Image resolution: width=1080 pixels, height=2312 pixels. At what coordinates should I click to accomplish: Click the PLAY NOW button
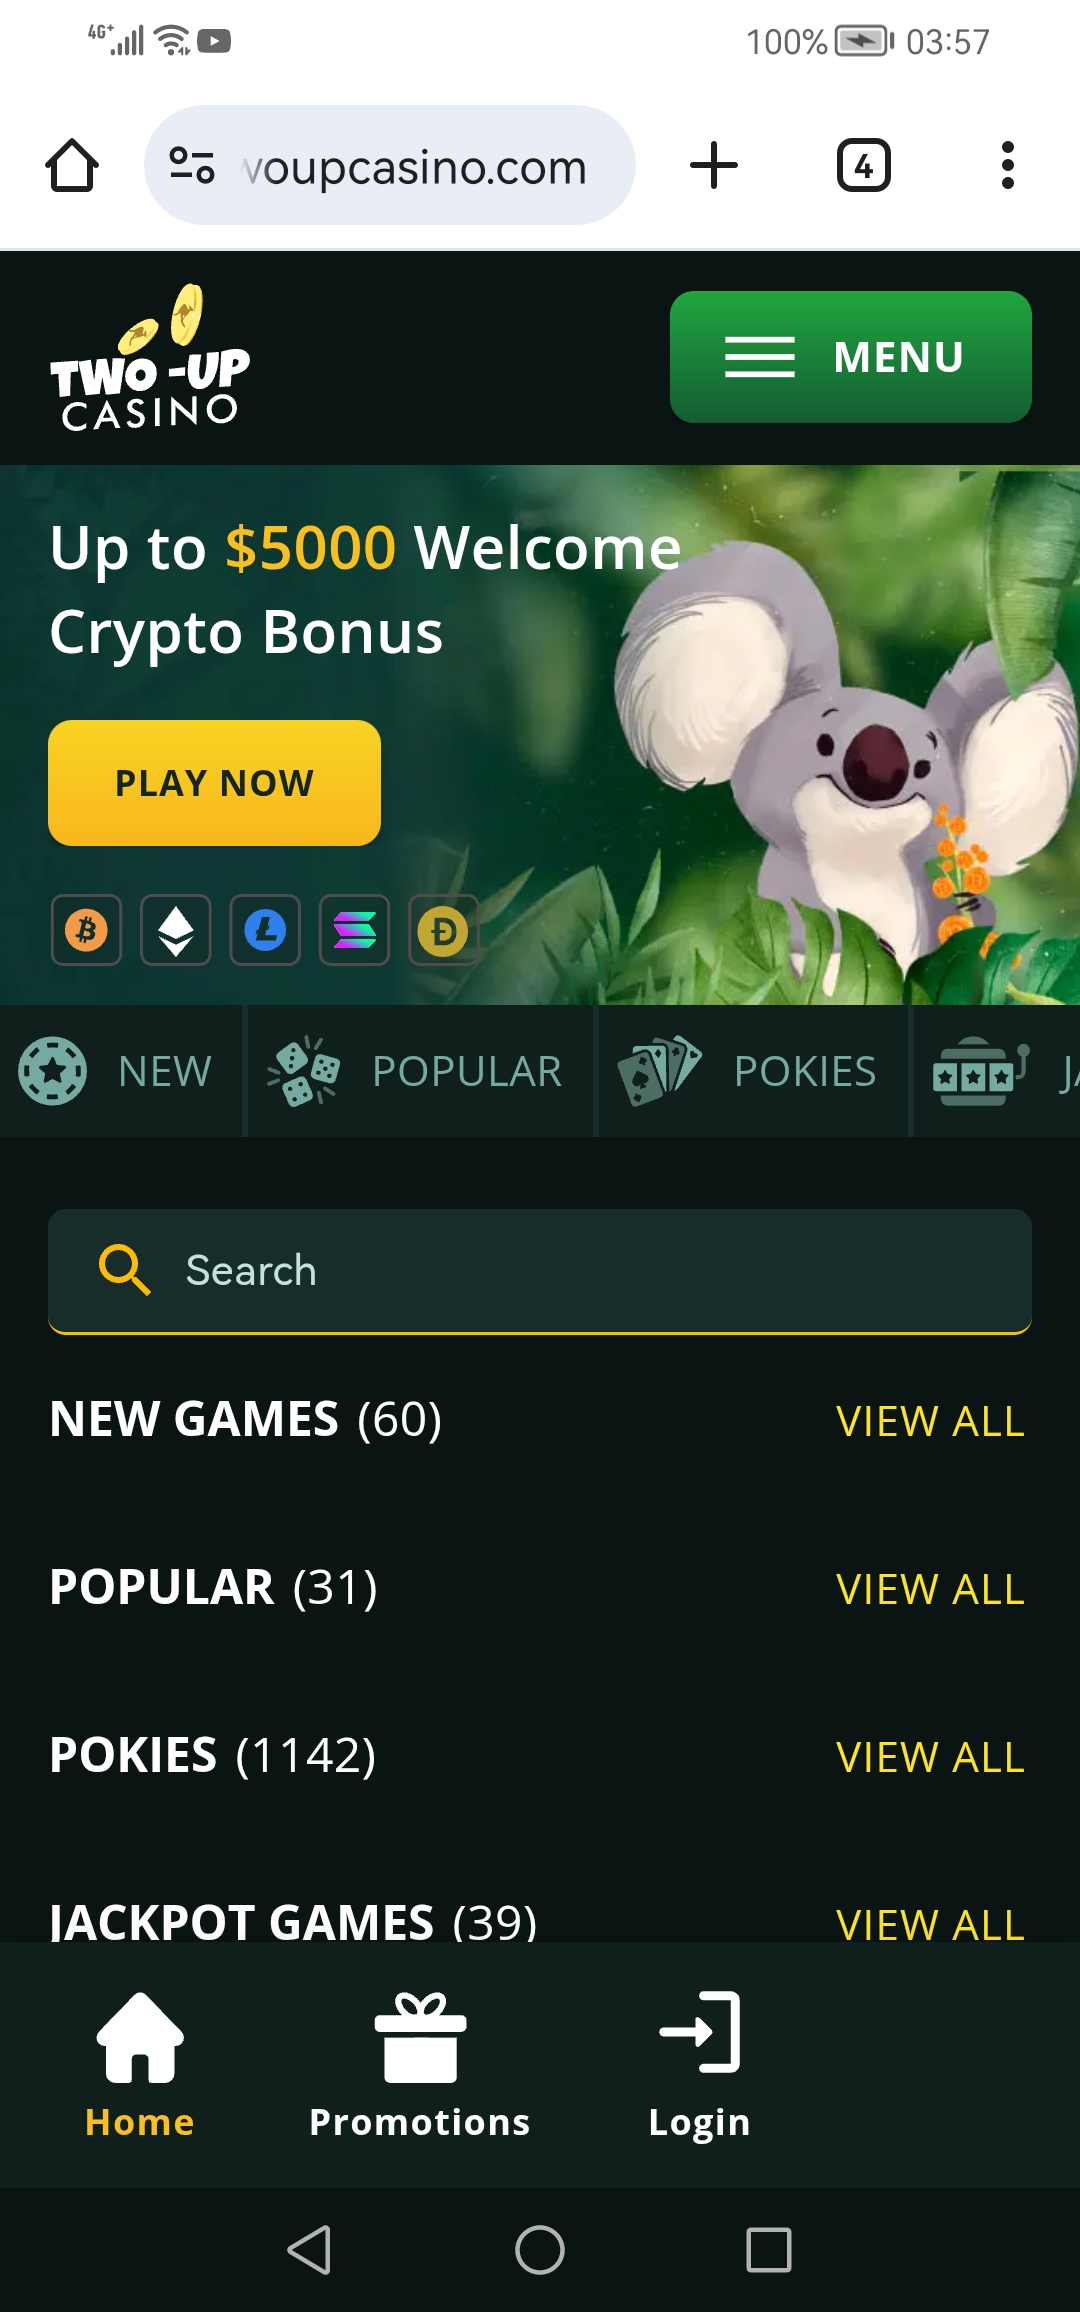(x=214, y=783)
